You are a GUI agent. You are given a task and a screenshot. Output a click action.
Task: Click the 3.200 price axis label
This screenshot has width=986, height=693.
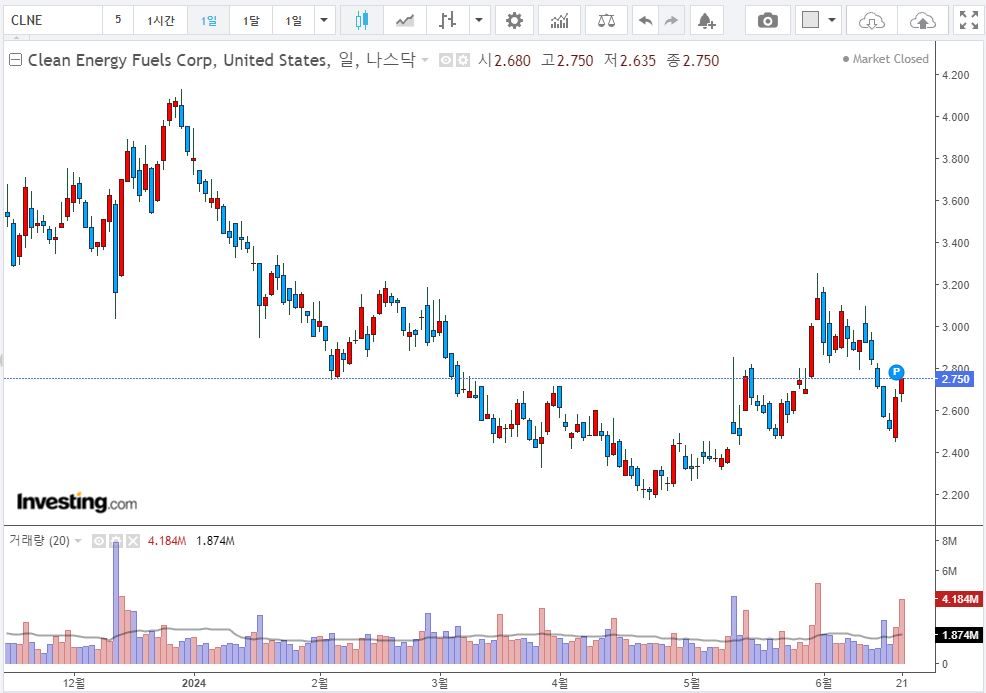(955, 285)
